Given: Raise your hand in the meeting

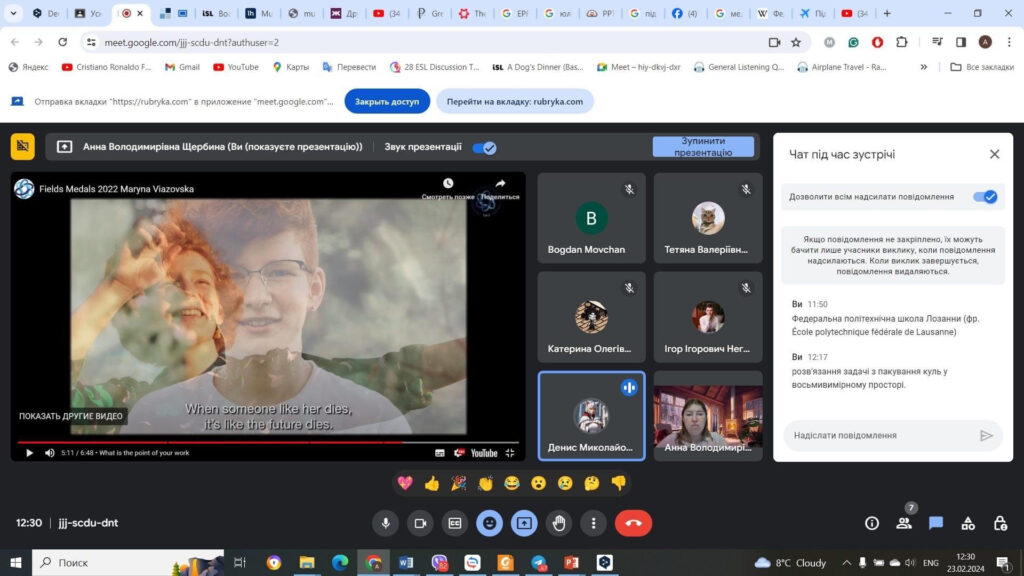Looking at the screenshot, I should coord(559,523).
